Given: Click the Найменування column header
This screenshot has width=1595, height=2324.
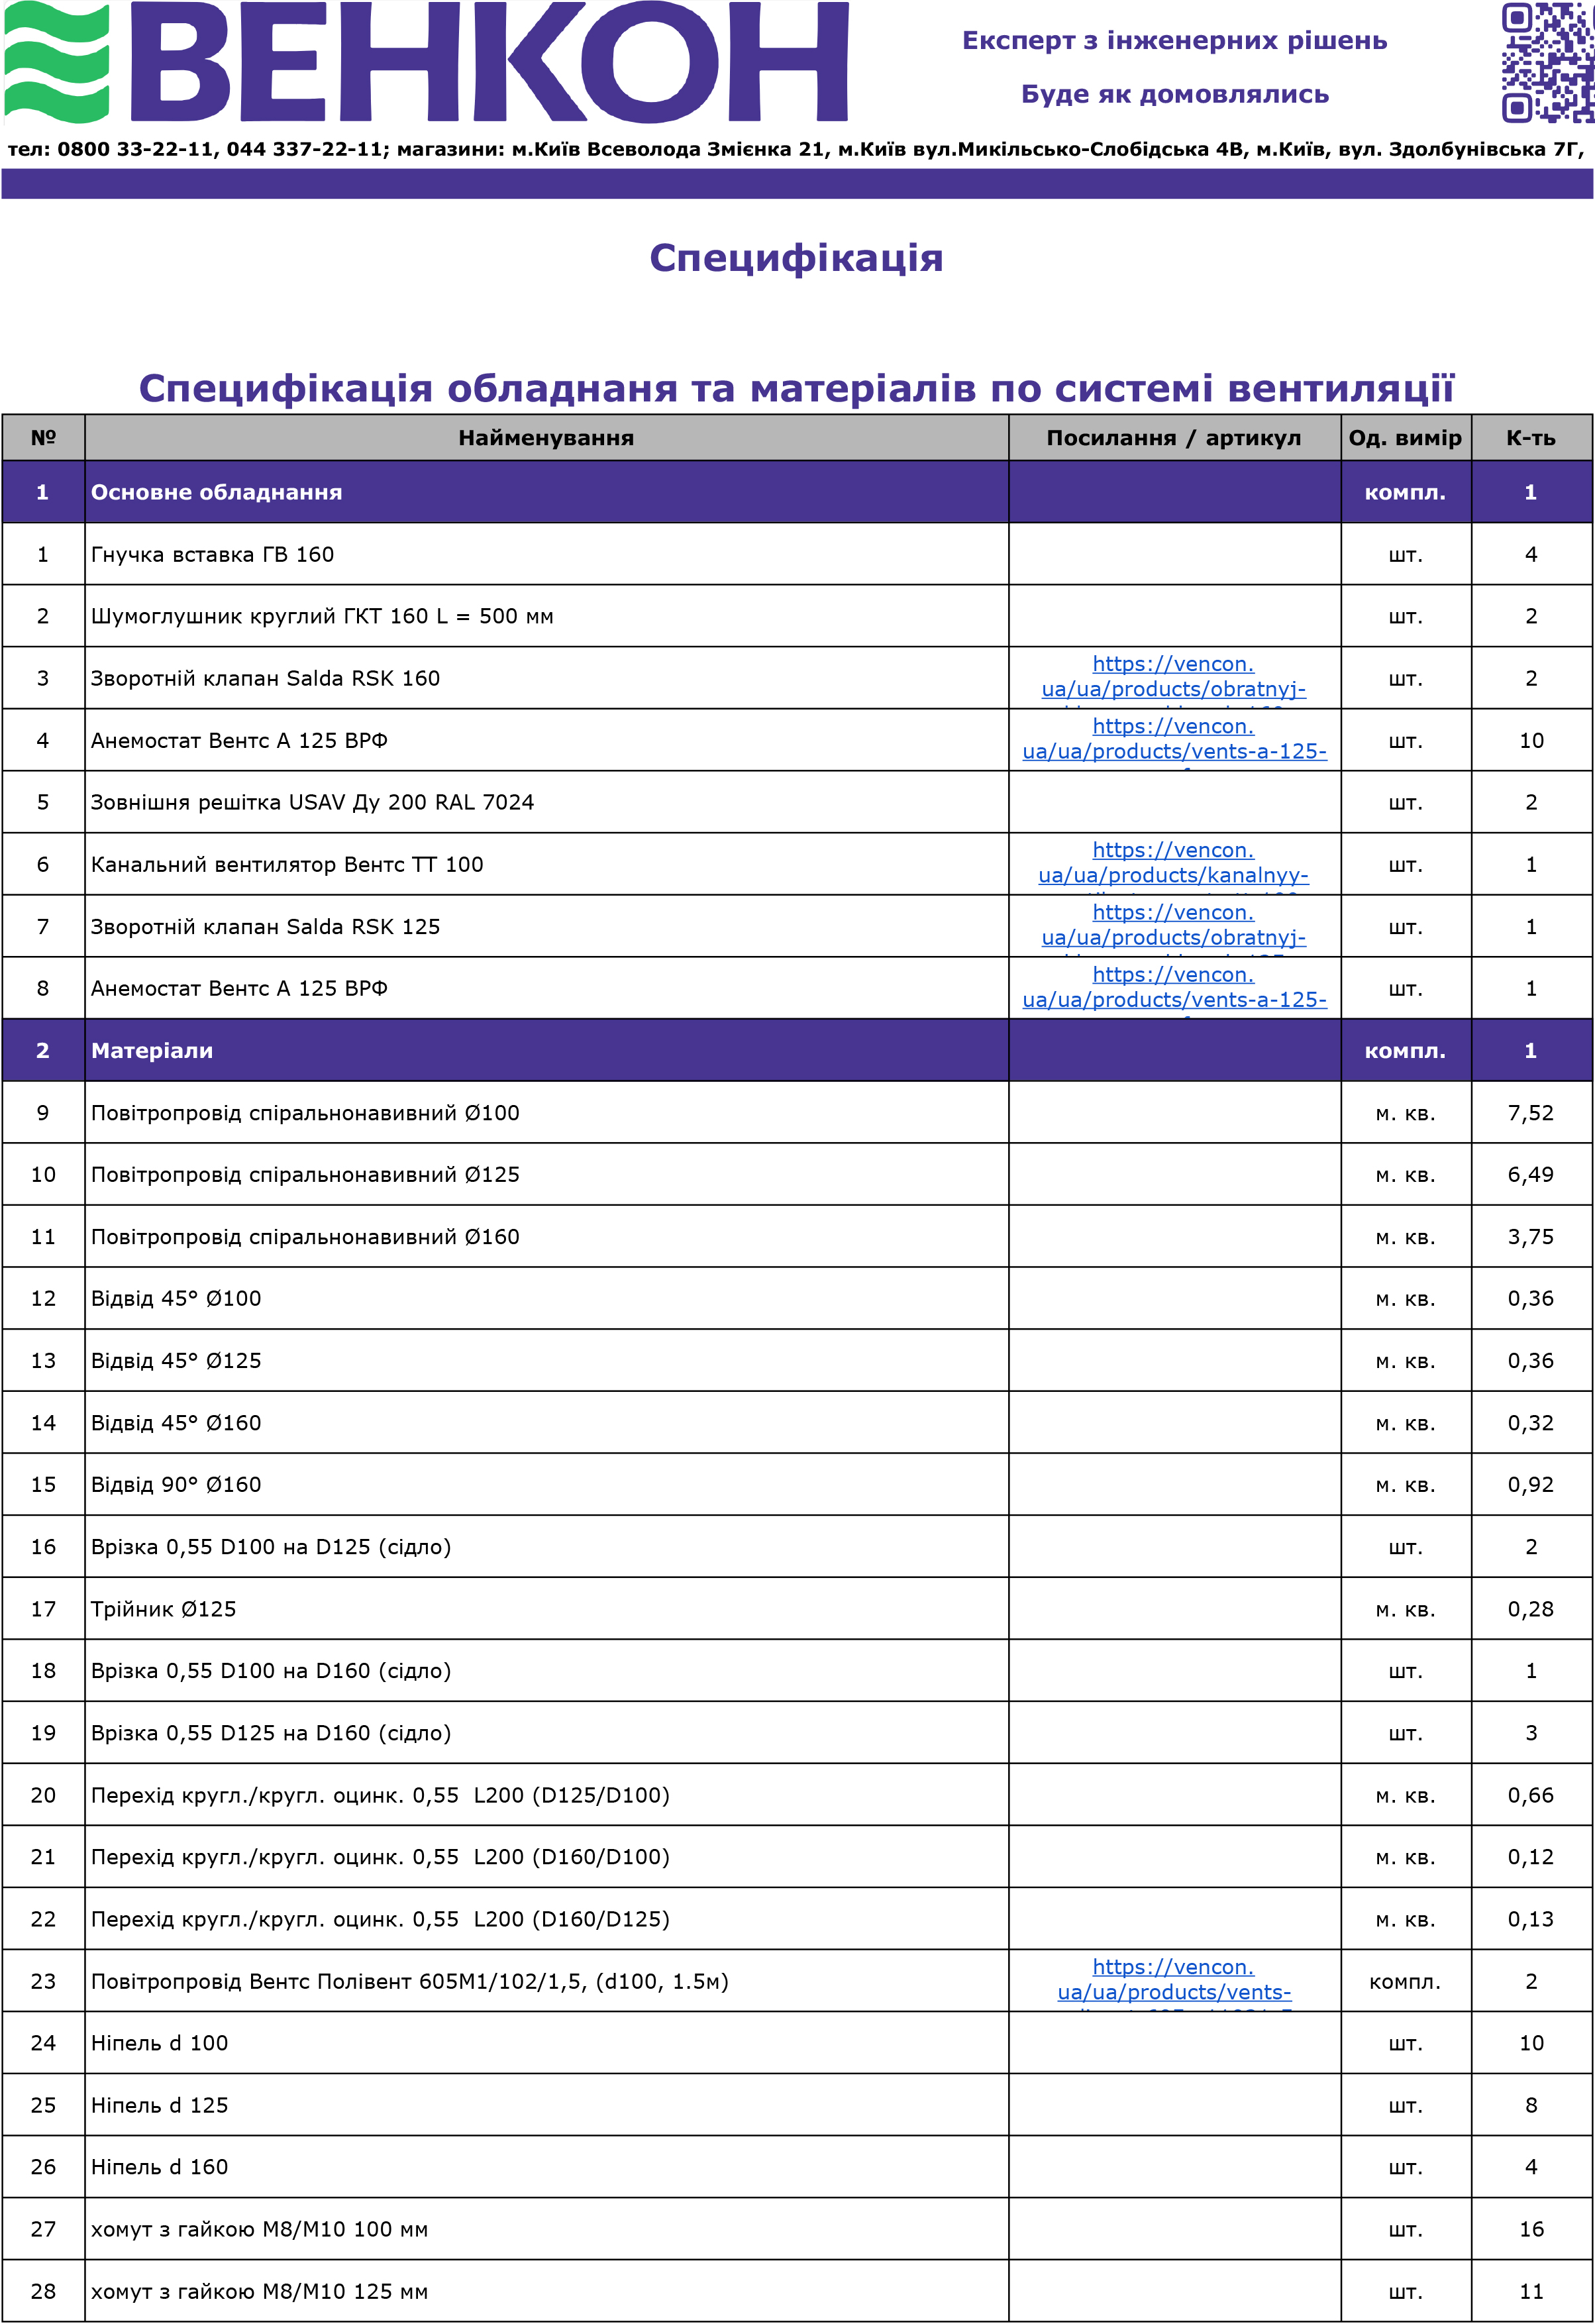Looking at the screenshot, I should pyautogui.click(x=546, y=438).
